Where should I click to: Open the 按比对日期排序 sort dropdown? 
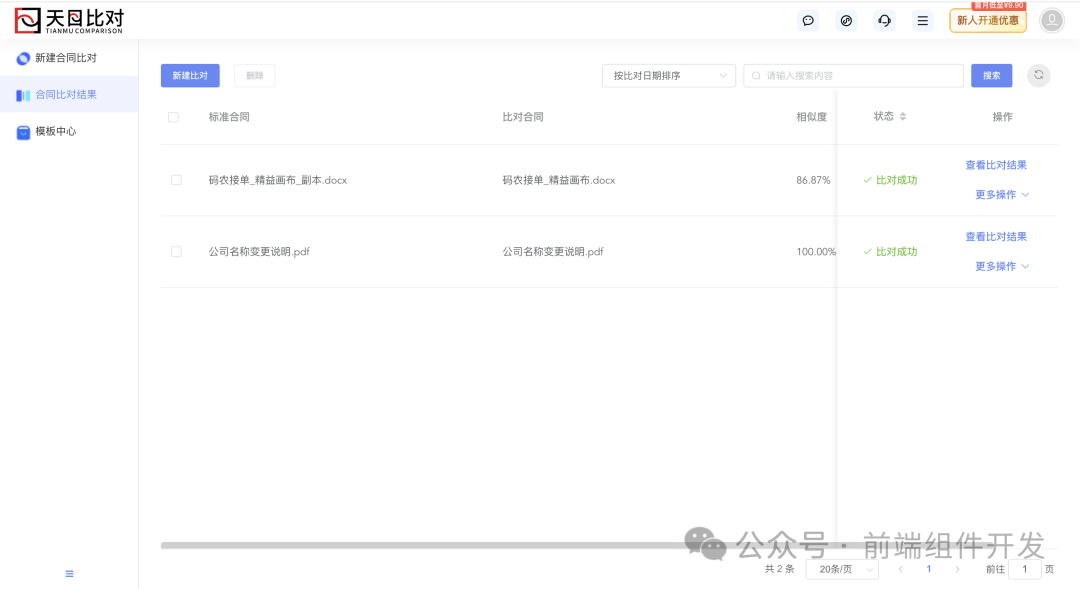669,76
